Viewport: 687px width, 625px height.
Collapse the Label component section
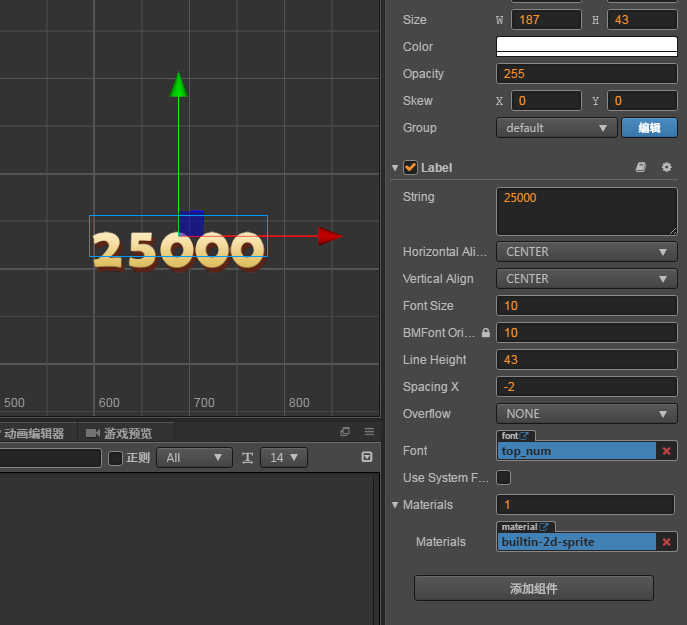[395, 168]
